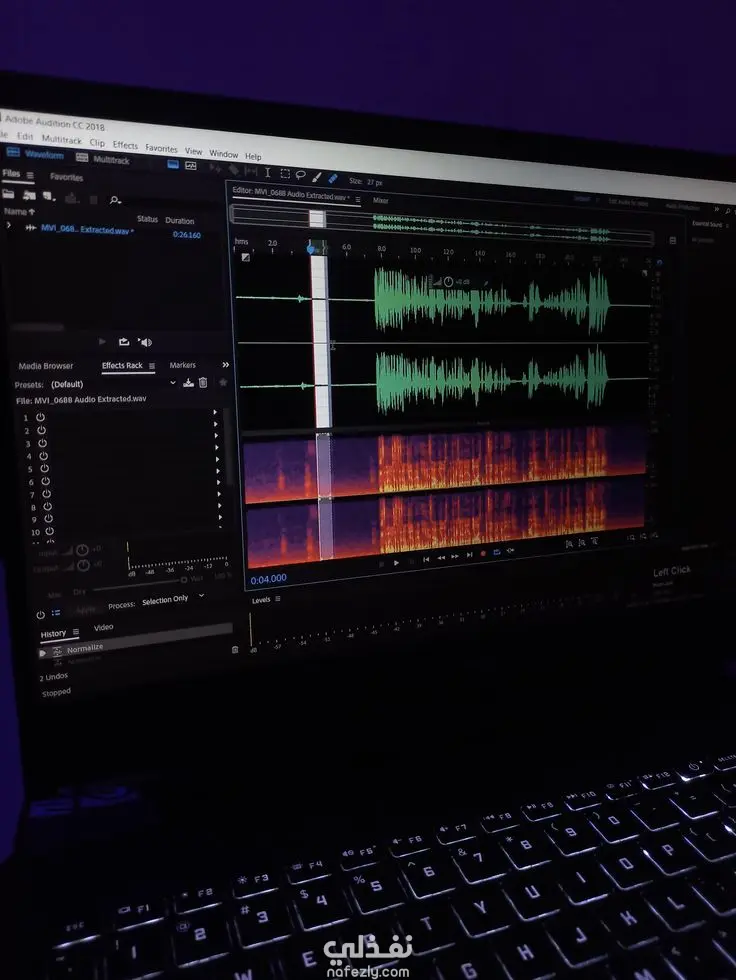Toggle the Loop Playback button
The image size is (736, 980).
(x=497, y=552)
